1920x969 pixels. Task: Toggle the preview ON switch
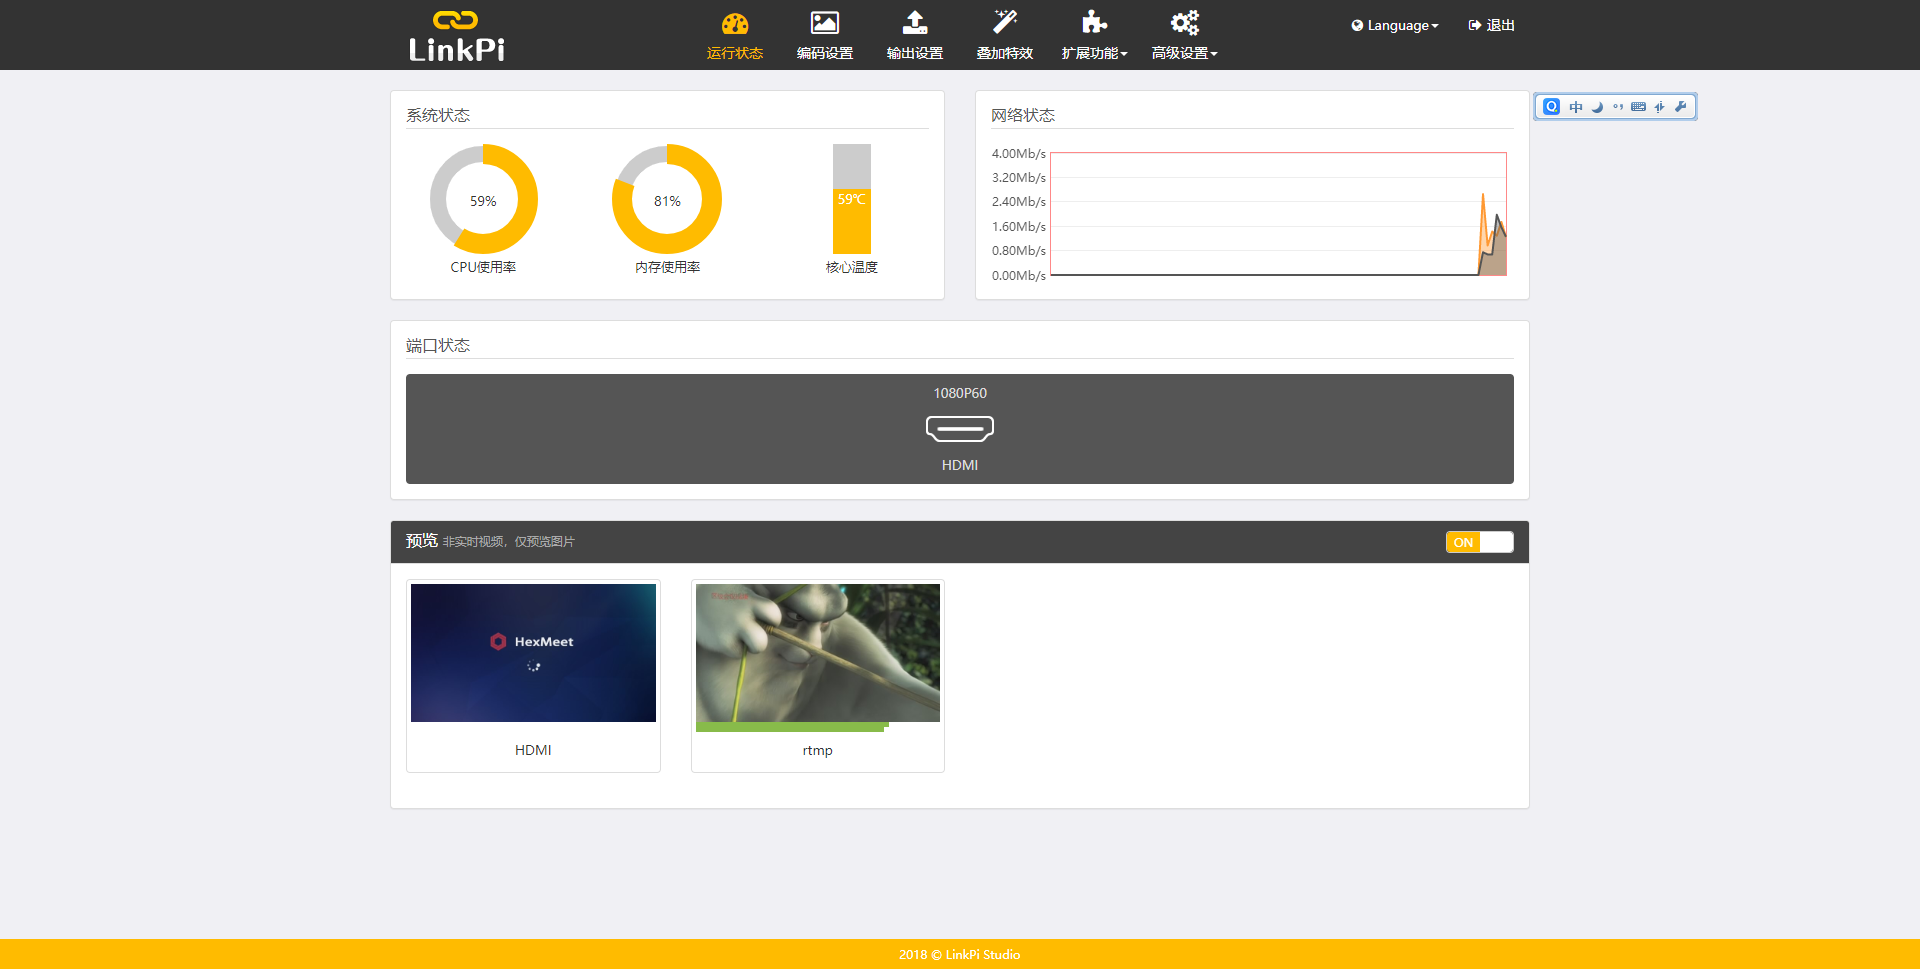coord(1479,542)
